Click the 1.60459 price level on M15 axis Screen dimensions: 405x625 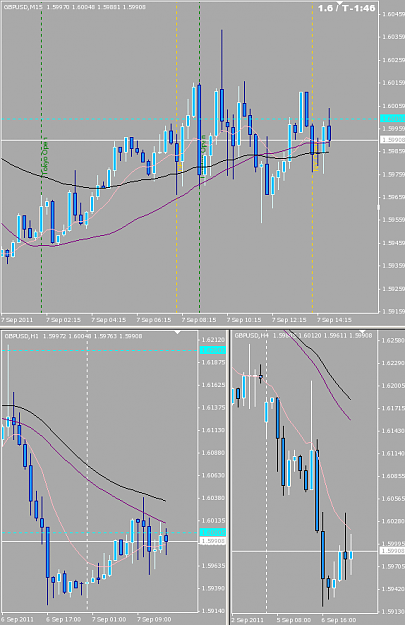click(x=393, y=14)
